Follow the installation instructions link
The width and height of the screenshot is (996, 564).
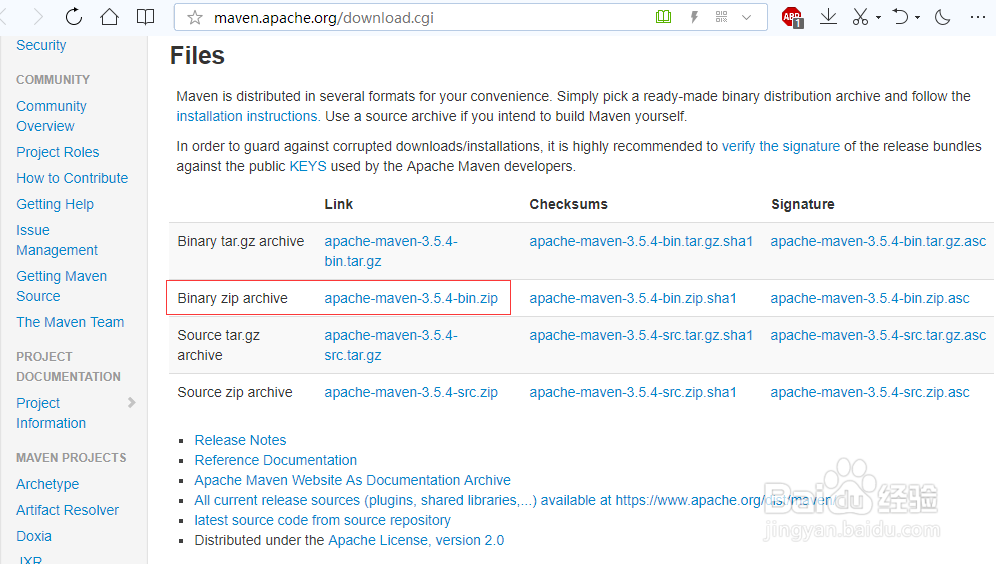point(248,117)
